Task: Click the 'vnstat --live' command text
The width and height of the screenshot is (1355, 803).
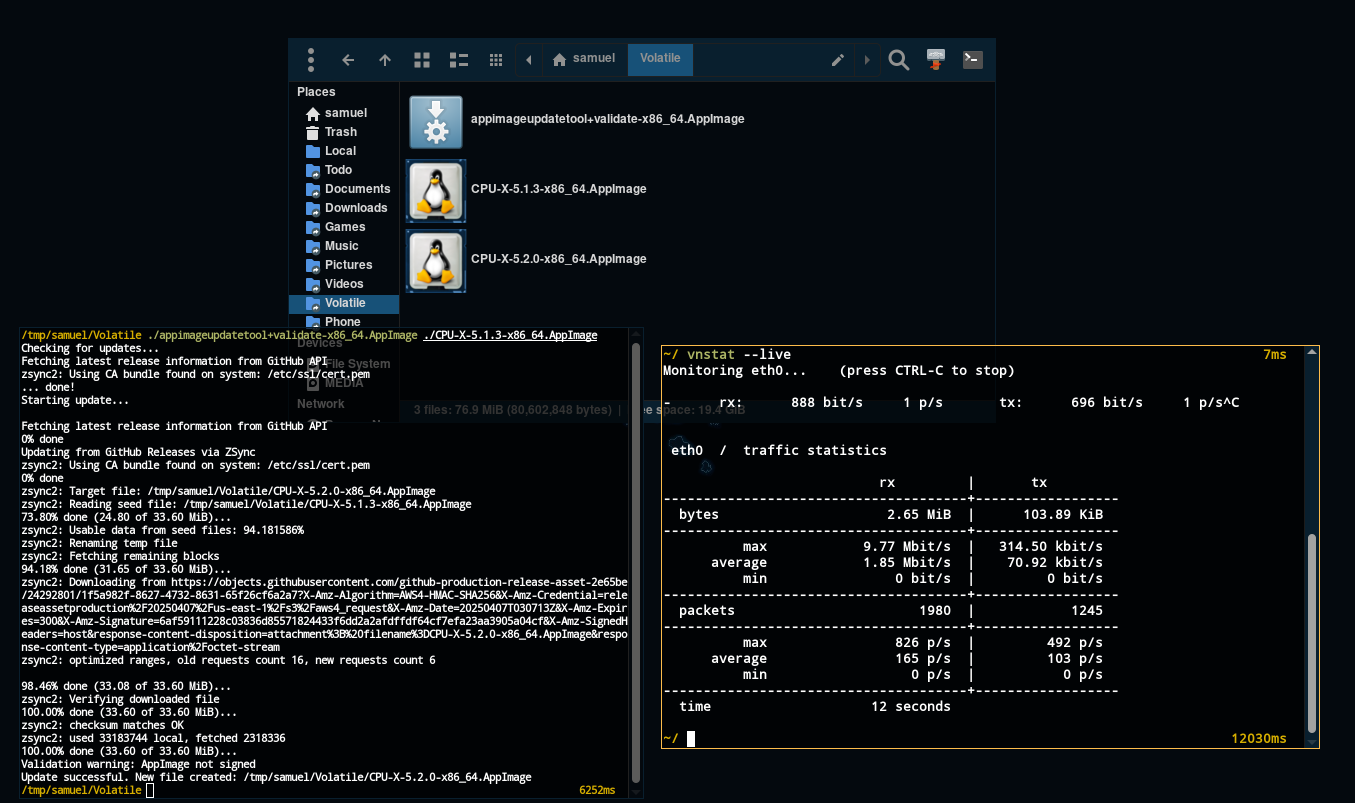Action: (x=739, y=354)
